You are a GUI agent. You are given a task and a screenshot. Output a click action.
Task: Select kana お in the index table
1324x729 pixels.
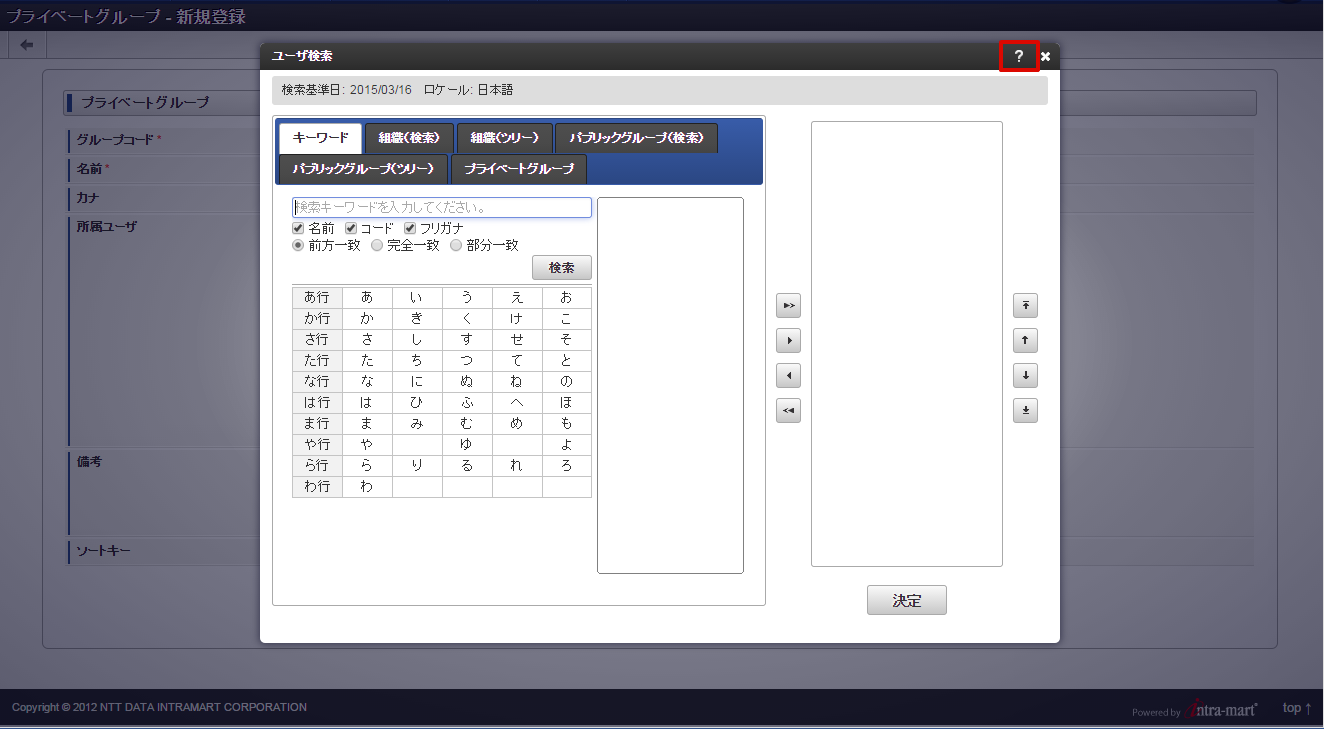click(x=567, y=298)
